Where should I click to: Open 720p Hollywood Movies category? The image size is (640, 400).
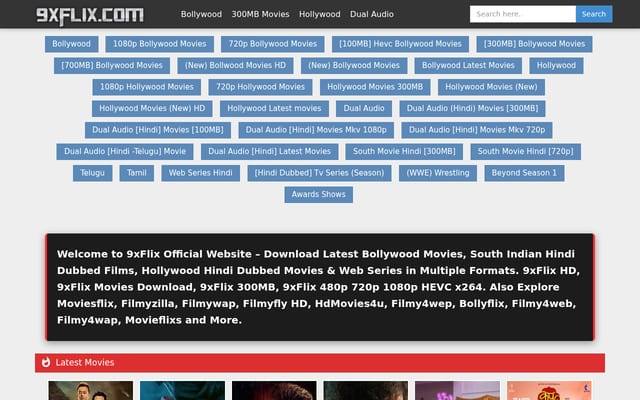(260, 87)
